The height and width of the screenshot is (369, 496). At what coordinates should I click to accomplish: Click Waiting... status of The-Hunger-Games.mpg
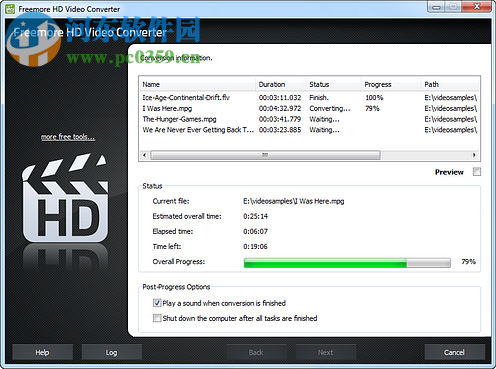click(x=324, y=119)
